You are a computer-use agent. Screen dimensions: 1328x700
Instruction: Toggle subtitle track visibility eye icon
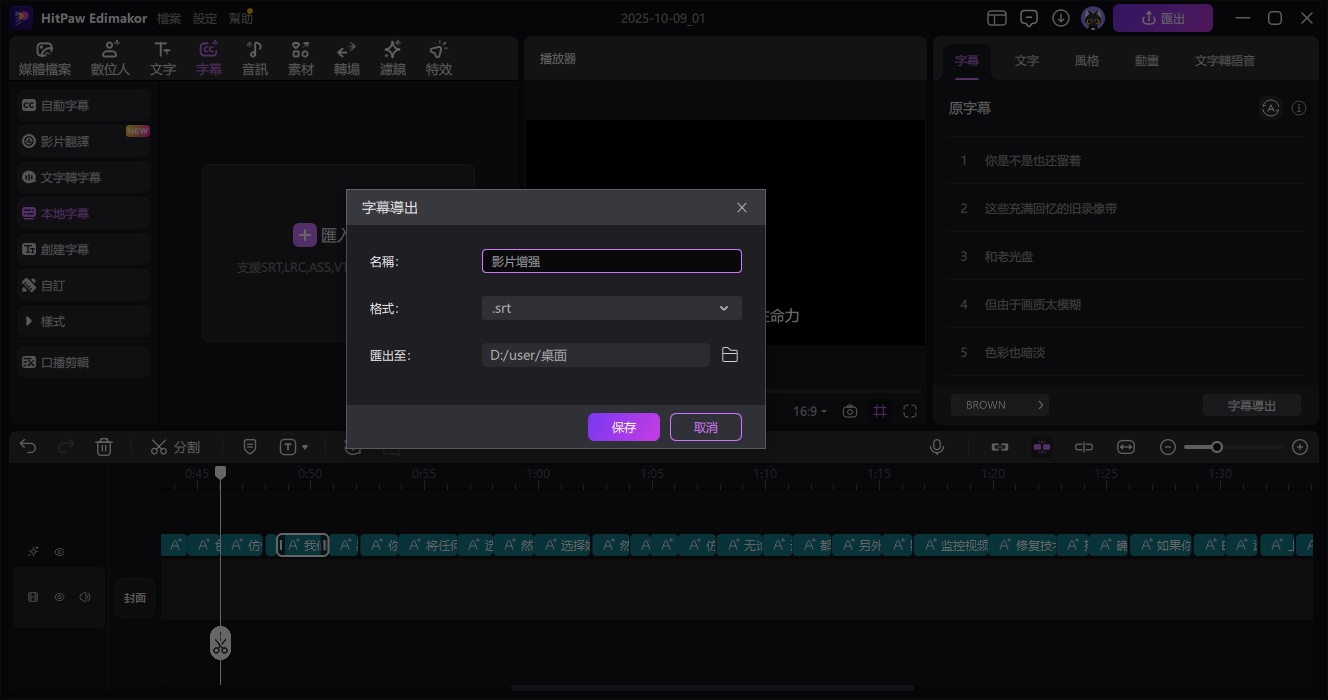click(x=59, y=552)
